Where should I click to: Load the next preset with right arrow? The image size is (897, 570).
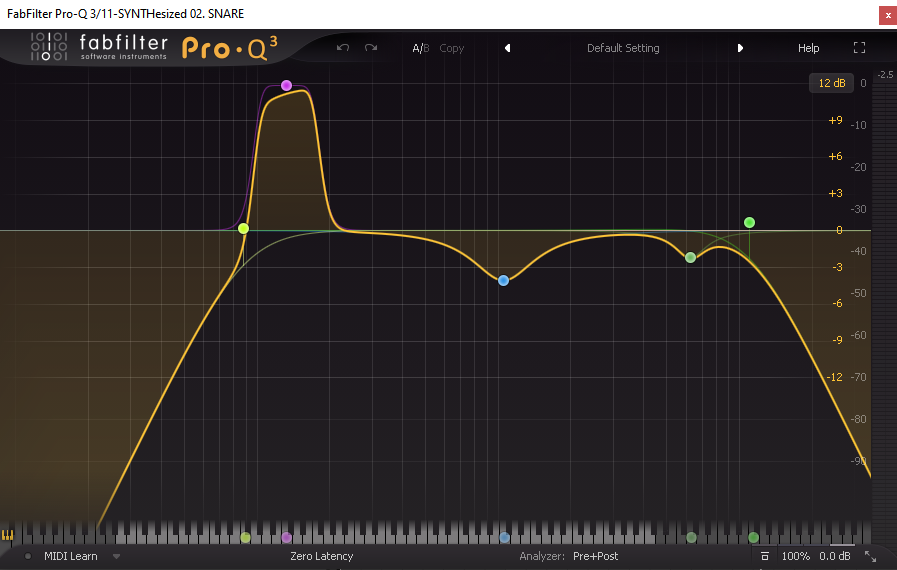tap(740, 48)
